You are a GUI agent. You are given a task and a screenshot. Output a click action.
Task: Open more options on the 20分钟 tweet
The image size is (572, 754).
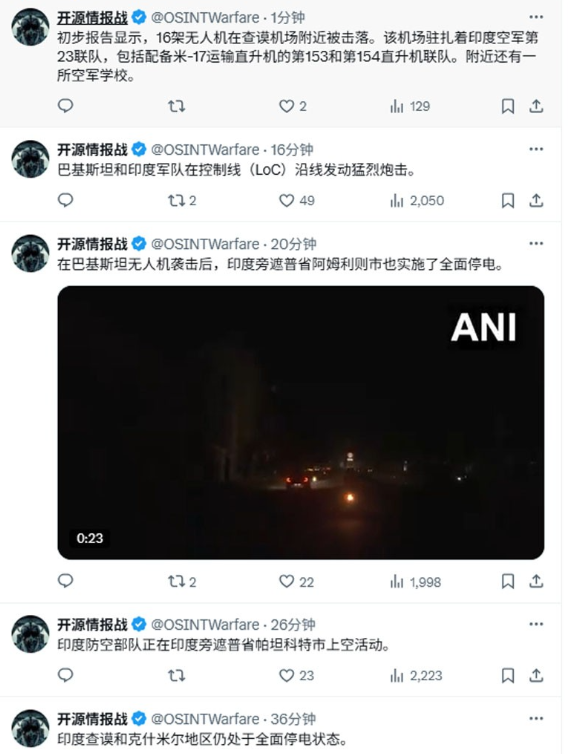tap(536, 244)
